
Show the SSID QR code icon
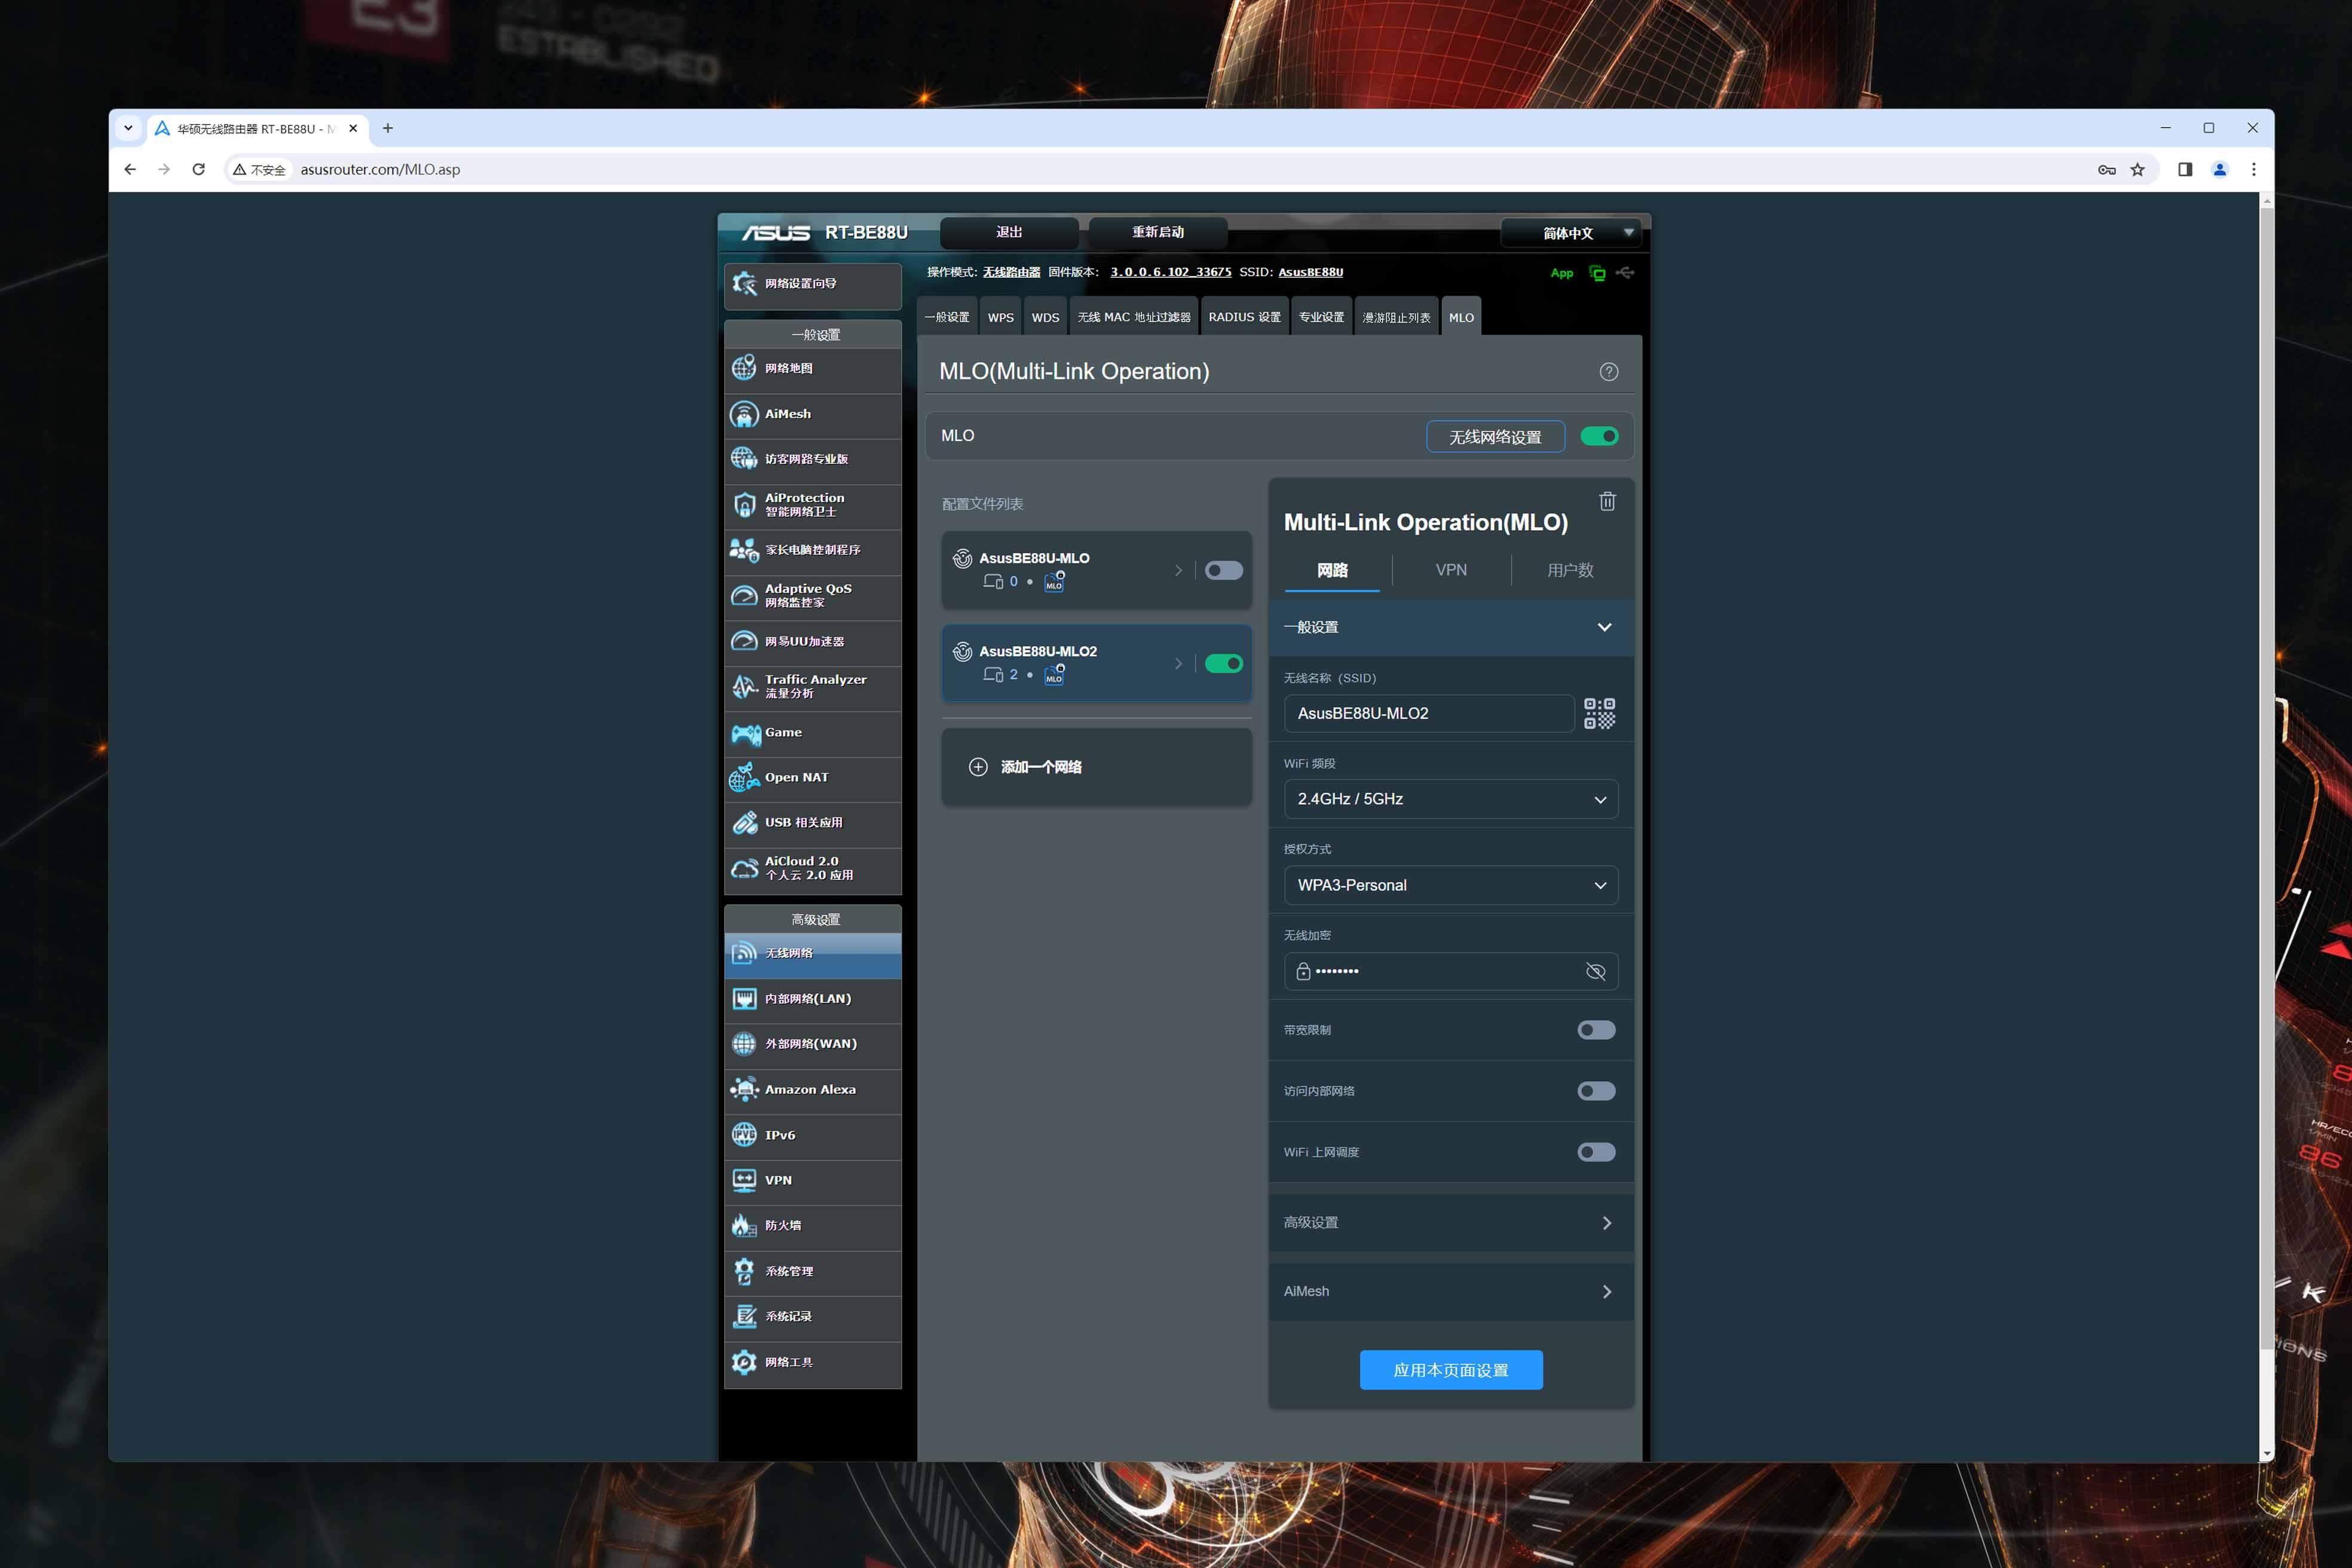tap(1599, 713)
